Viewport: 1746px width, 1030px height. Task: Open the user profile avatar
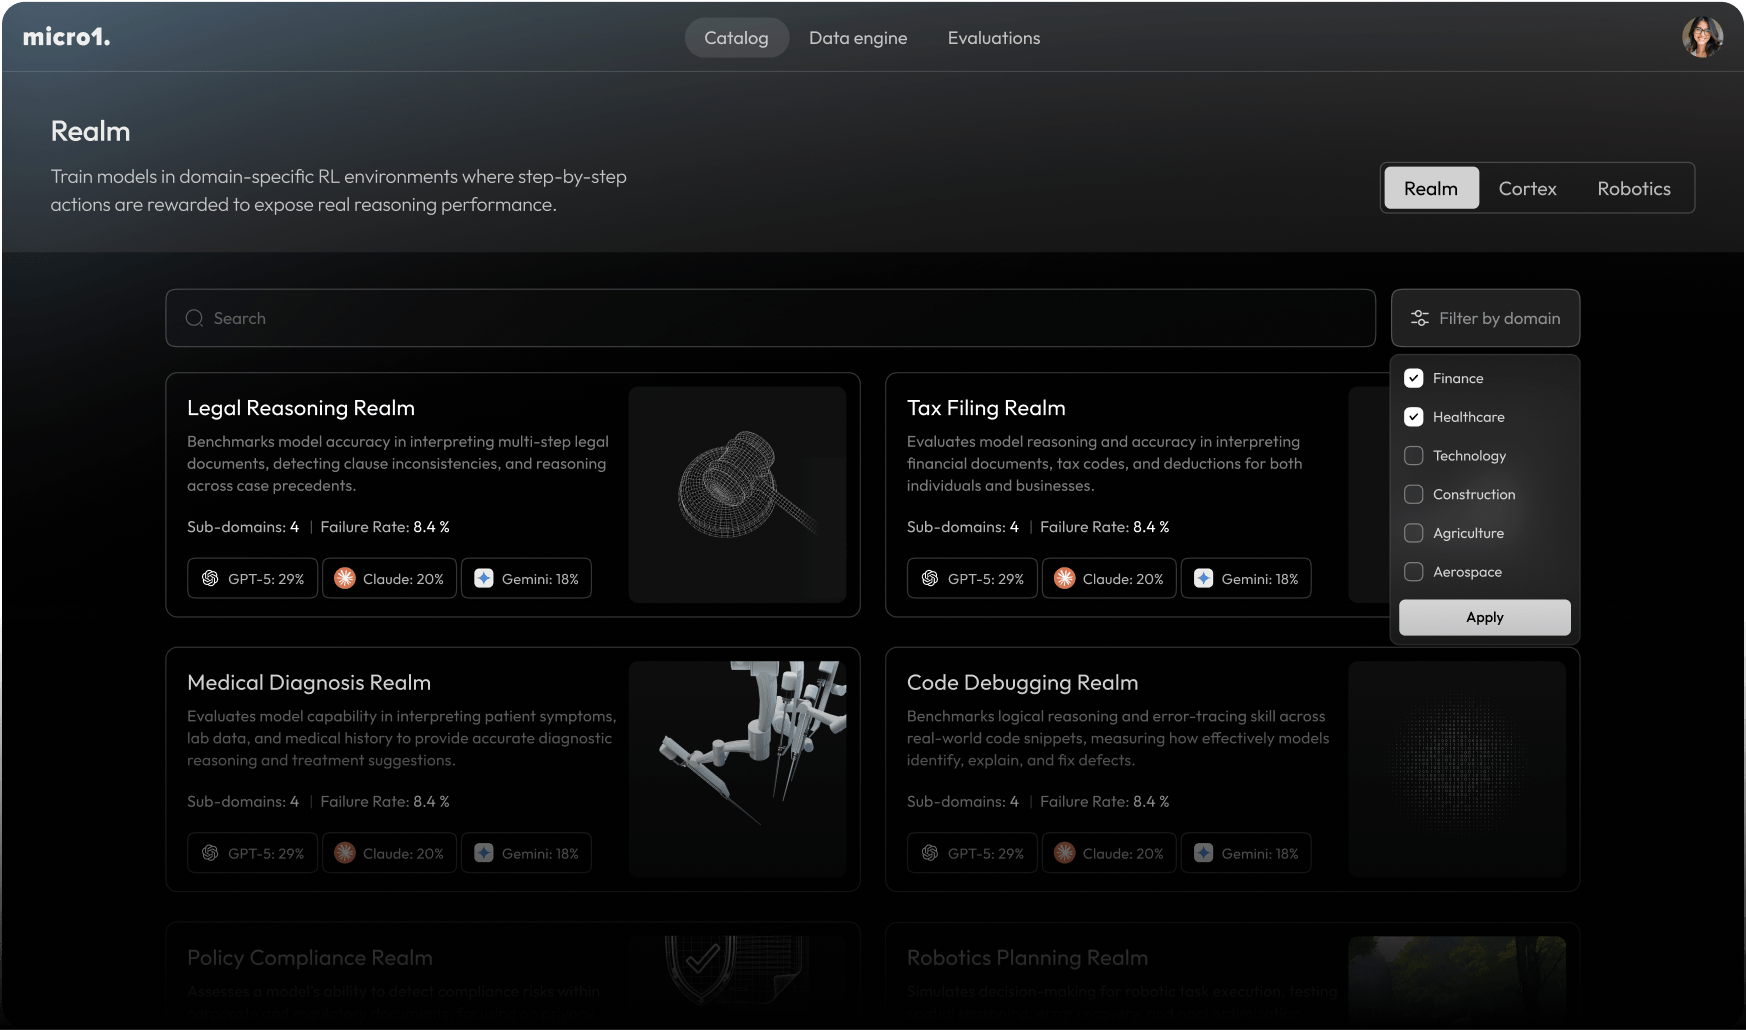pos(1702,37)
